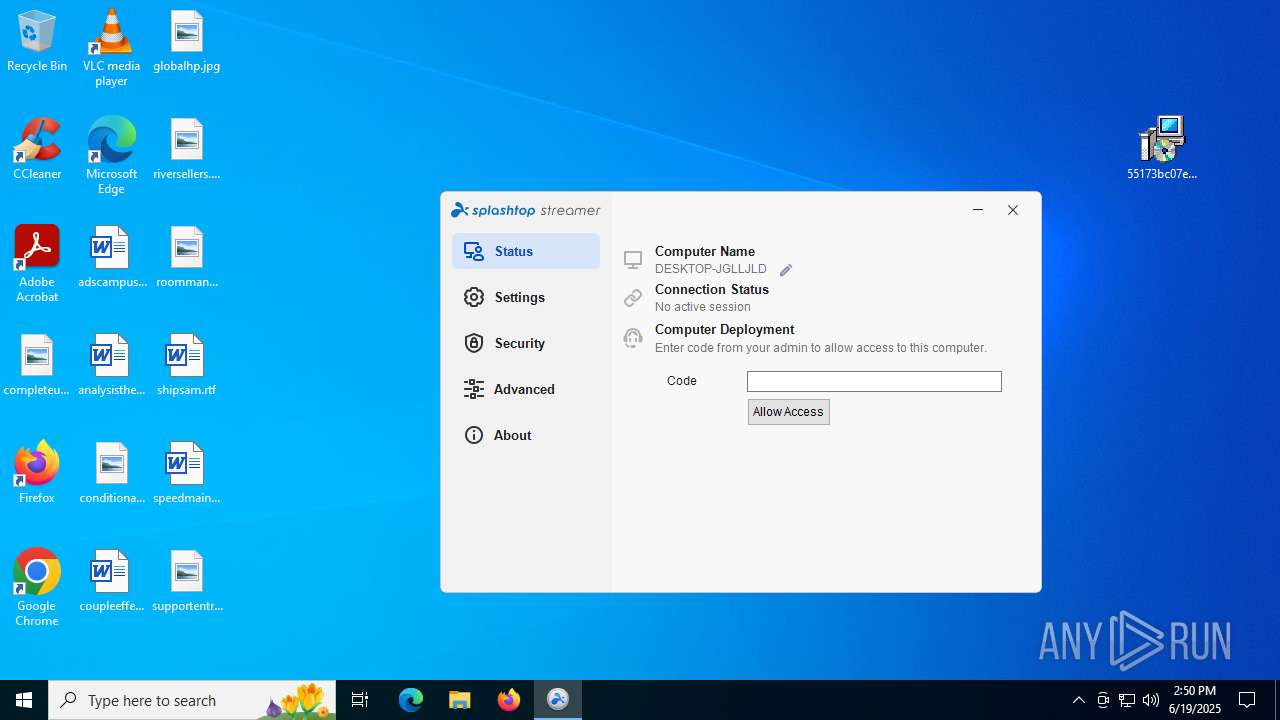Click the Splashtop Streamer logo in title bar
Viewport: 1280px width, 720px height.
[526, 210]
